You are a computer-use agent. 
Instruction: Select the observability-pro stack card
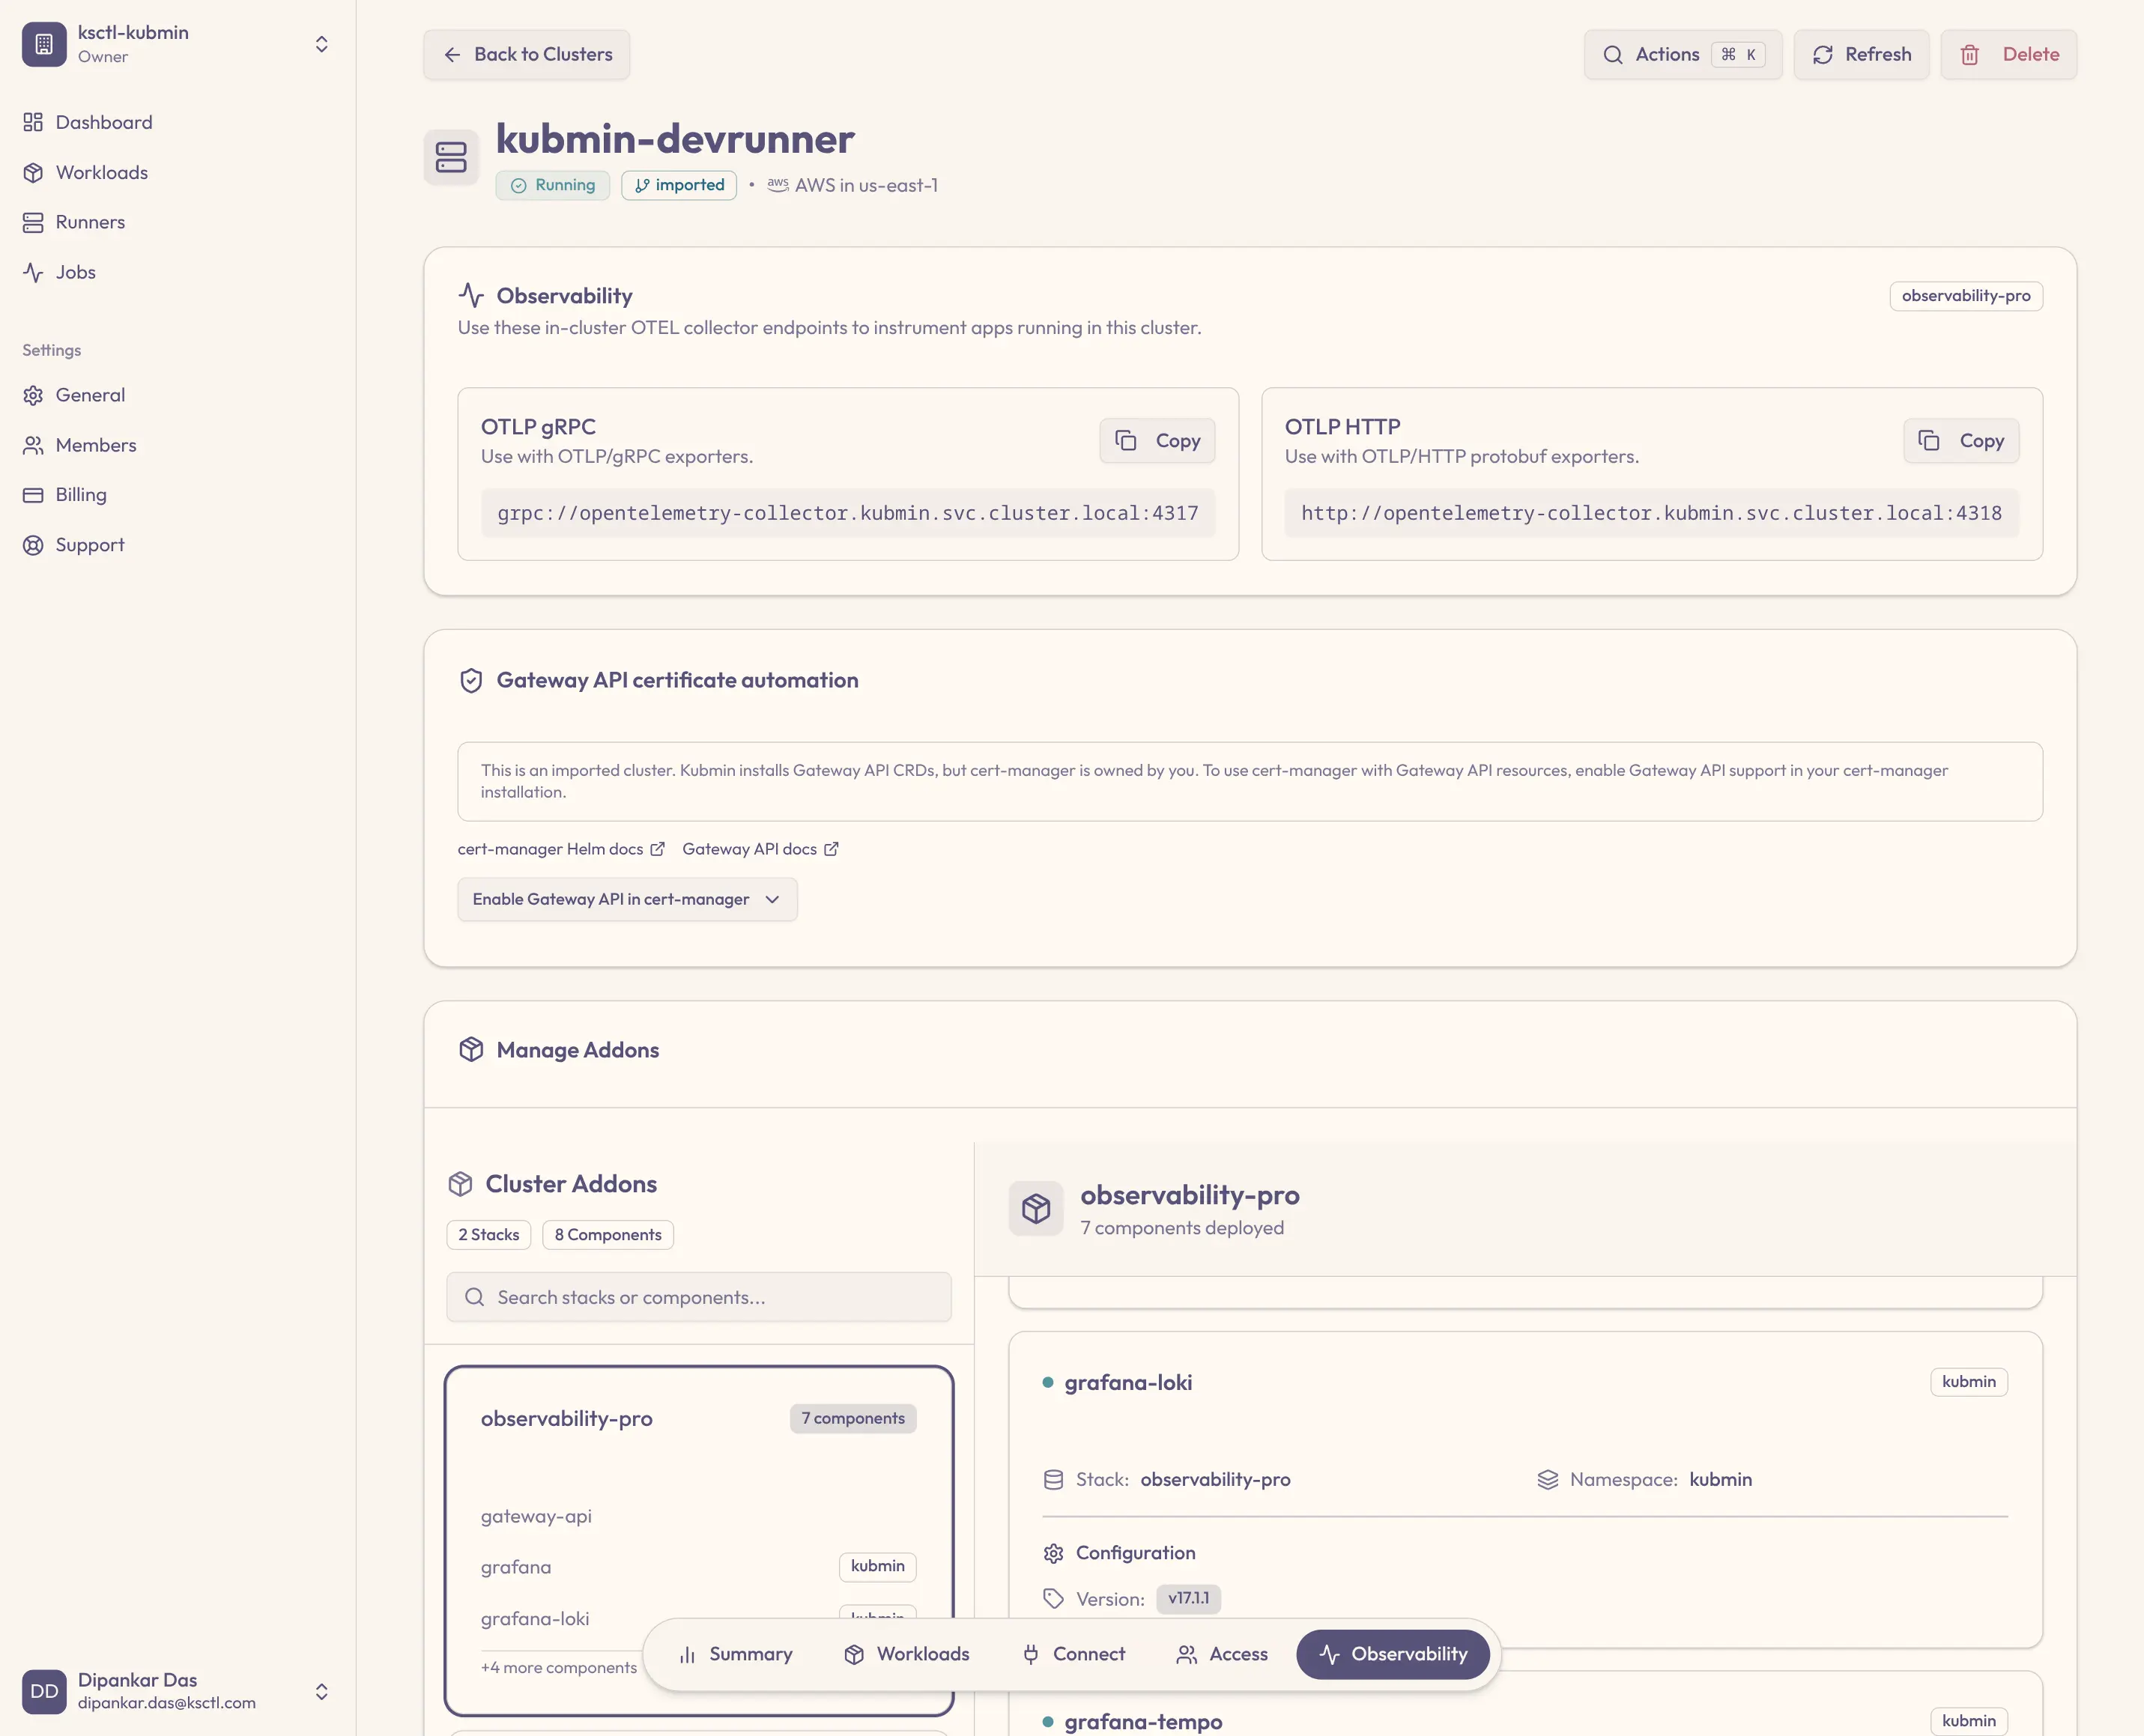pos(699,1541)
